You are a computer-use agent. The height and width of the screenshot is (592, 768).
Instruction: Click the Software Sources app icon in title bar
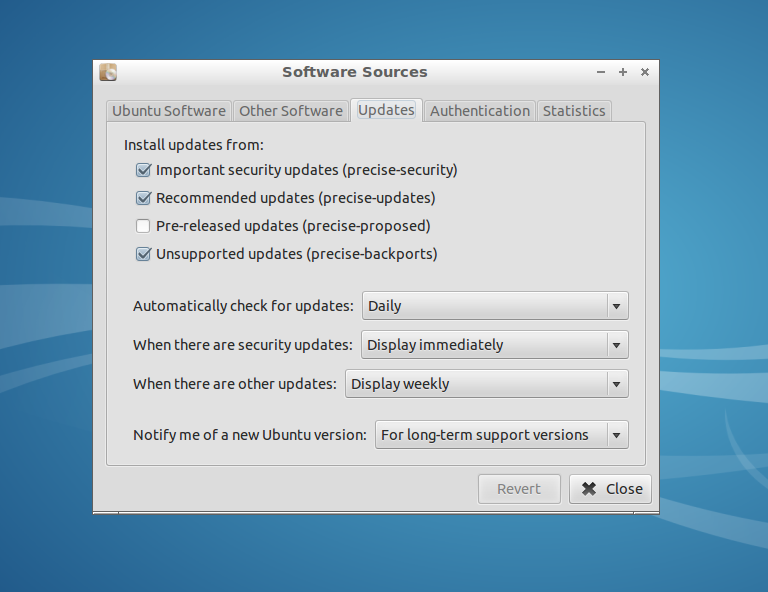click(108, 72)
